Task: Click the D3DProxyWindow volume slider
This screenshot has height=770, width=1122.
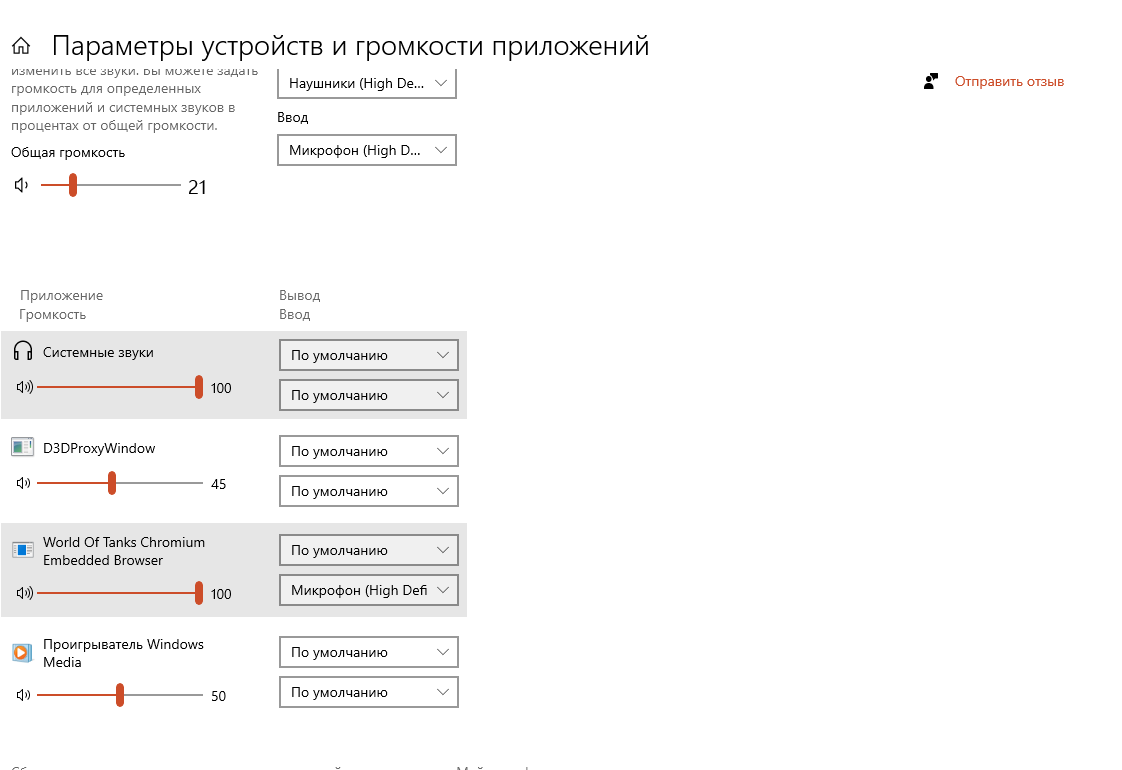Action: 120,484
